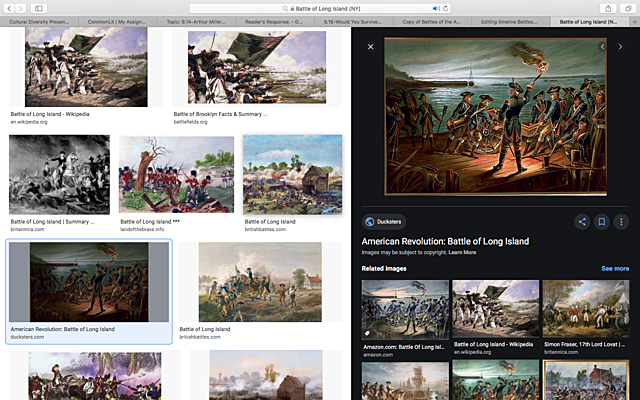Screen dimensions: 640x400
Task: Click American Revolution: Battle of Long Island result caption
Action: 62,329
